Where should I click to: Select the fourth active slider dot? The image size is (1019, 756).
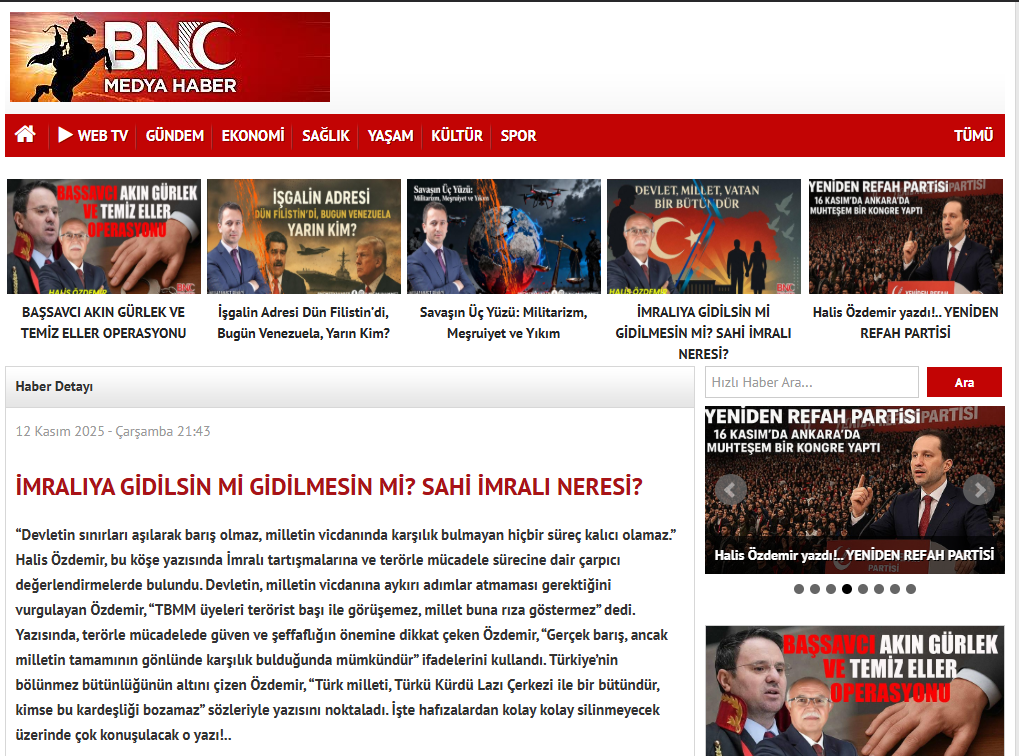click(x=847, y=589)
